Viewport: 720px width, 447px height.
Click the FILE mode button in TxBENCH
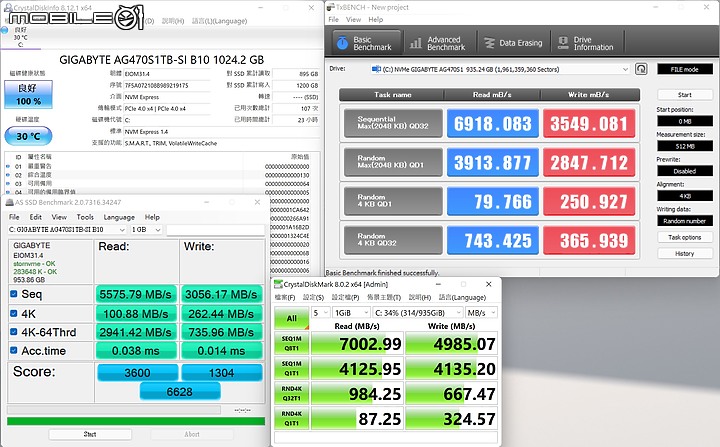685,69
